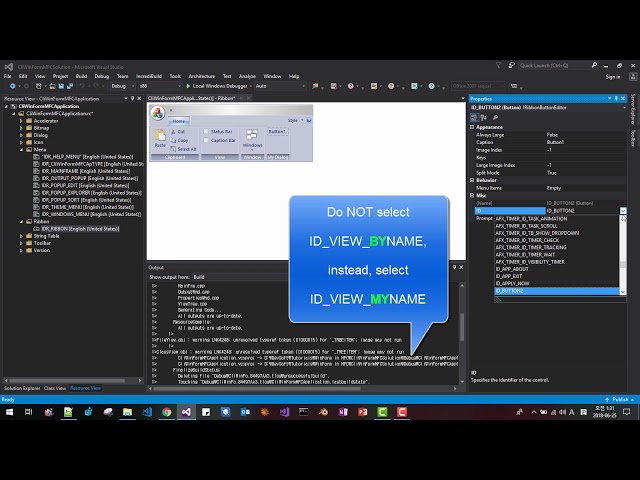The height and width of the screenshot is (480, 640).
Task: Open Chrome from the Windows taskbar
Action: pos(167,412)
